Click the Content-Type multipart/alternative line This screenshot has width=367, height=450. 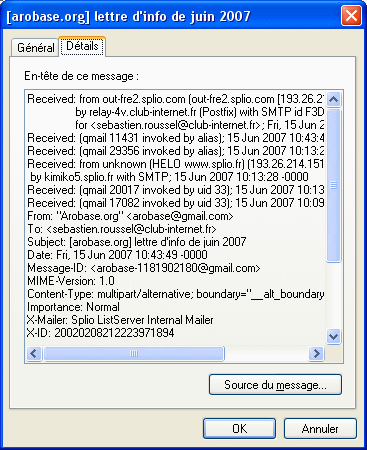(x=175, y=294)
